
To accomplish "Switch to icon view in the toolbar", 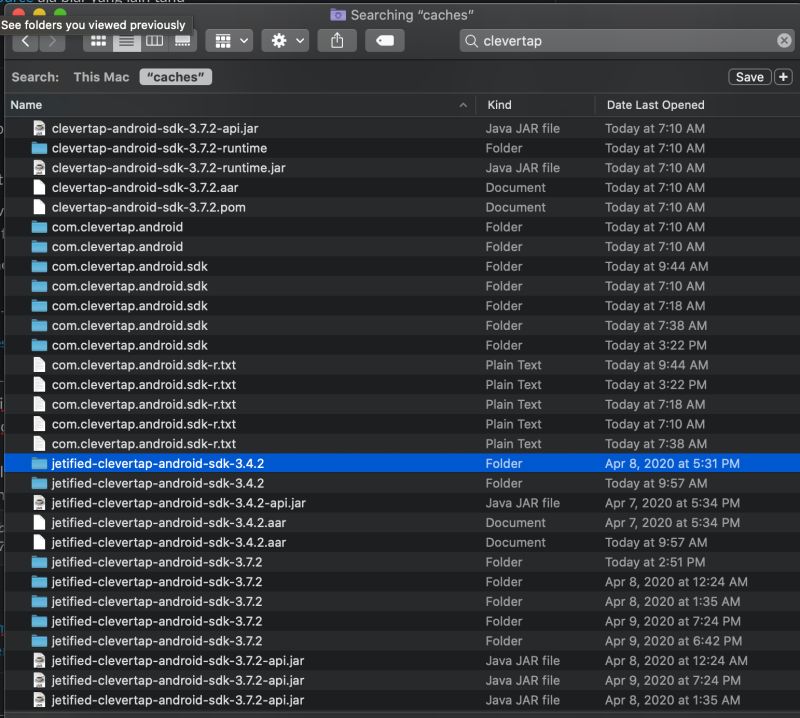I will coord(97,41).
